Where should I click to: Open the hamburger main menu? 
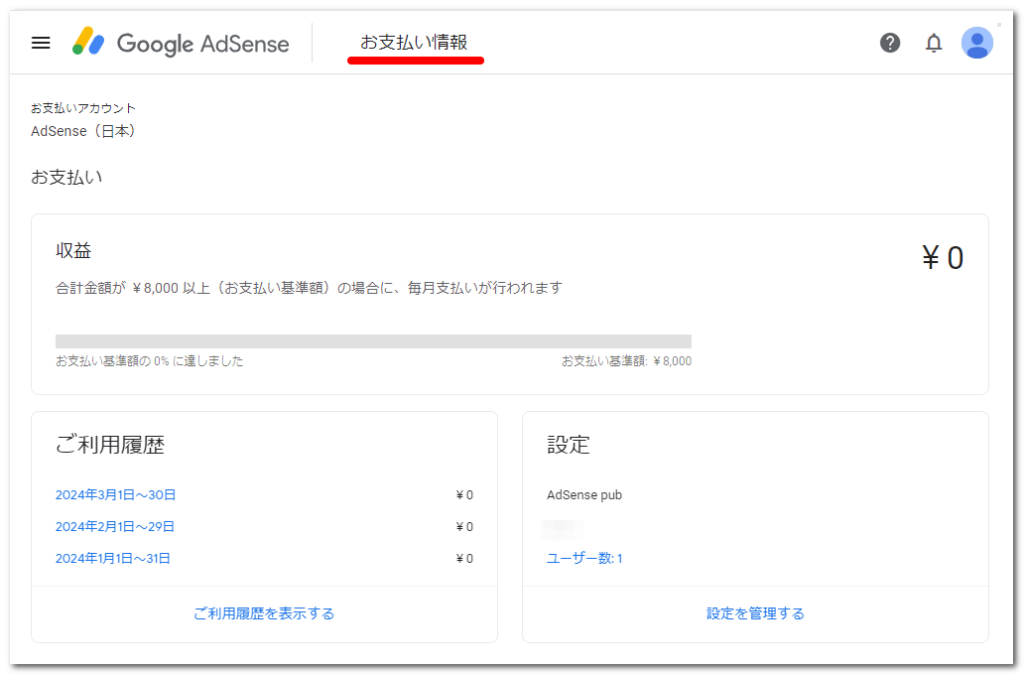pos(40,43)
